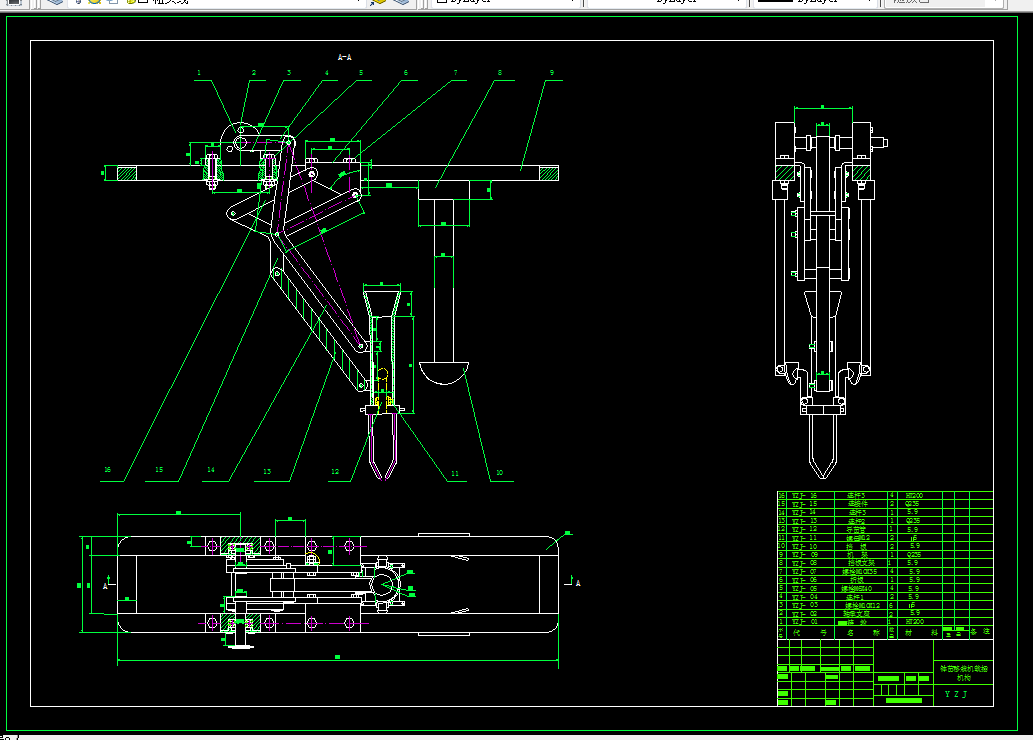Select the A-A section view title

345,57
